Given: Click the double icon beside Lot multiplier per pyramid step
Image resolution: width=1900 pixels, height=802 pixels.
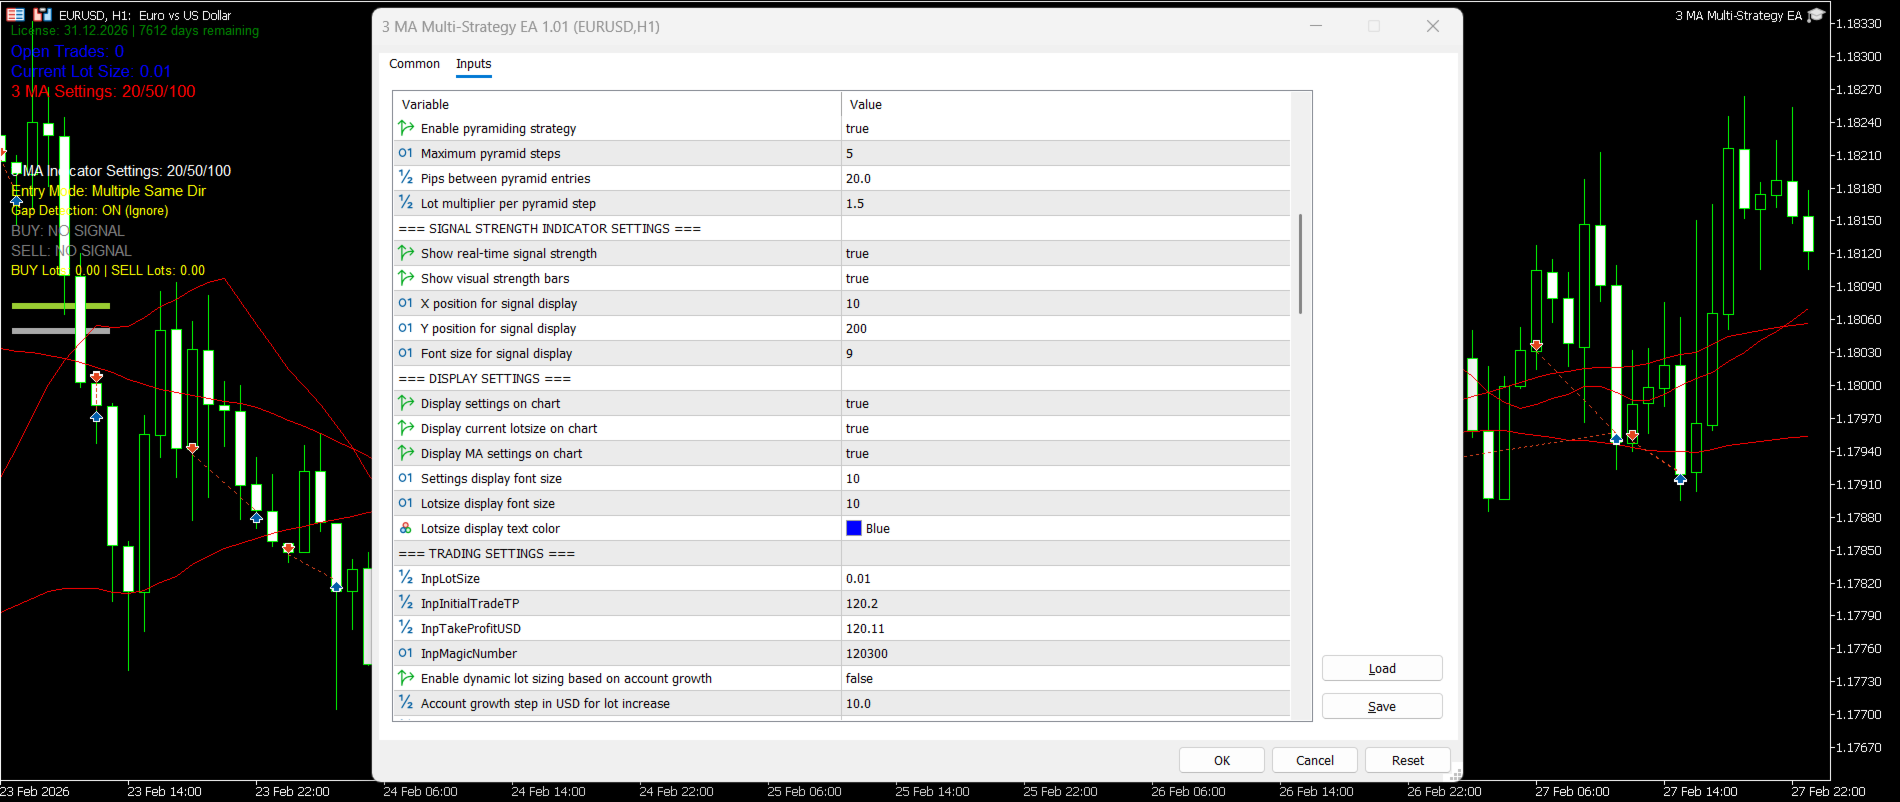Looking at the screenshot, I should pos(406,203).
